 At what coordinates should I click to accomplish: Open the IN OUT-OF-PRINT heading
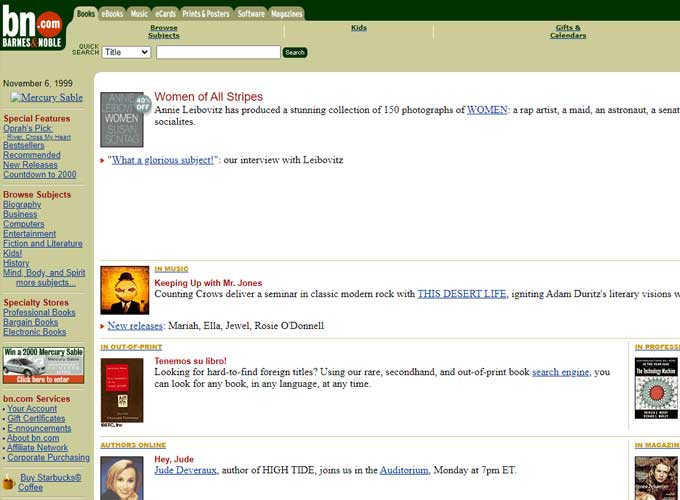(x=131, y=347)
